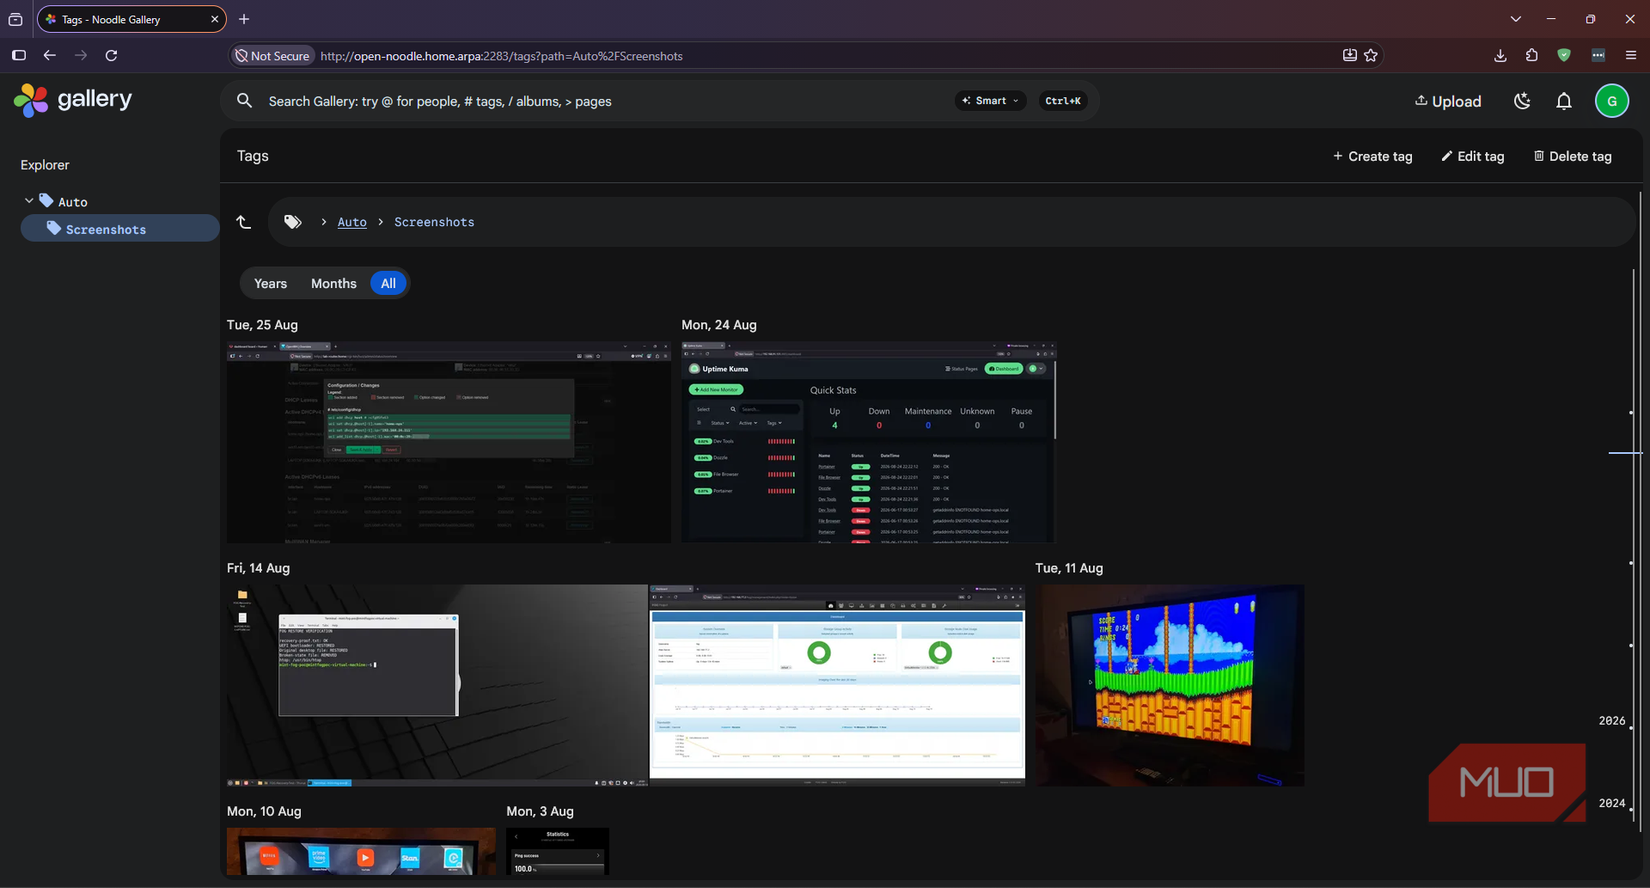The width and height of the screenshot is (1650, 888).
Task: Follow the Auto breadcrumb link
Action: [352, 222]
